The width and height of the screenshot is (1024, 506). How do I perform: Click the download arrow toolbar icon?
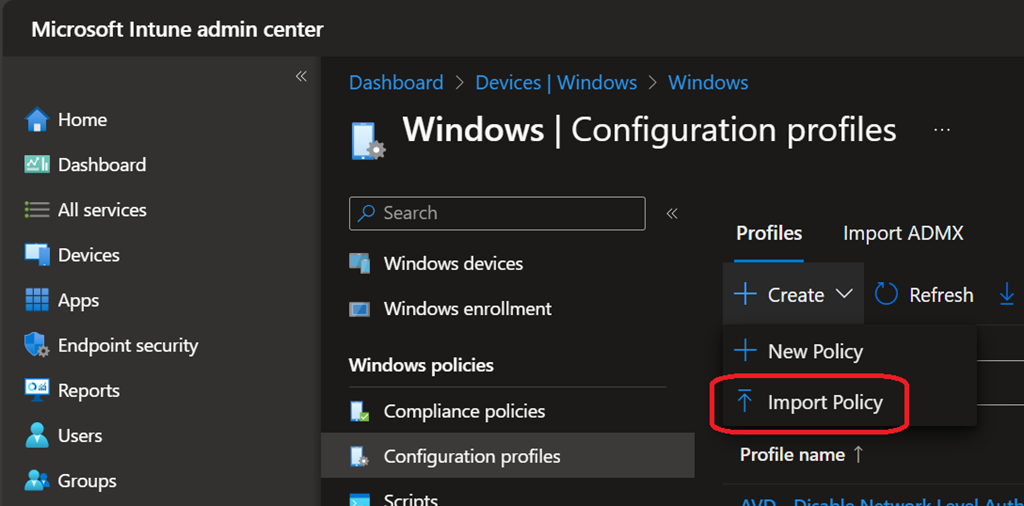tap(1007, 295)
